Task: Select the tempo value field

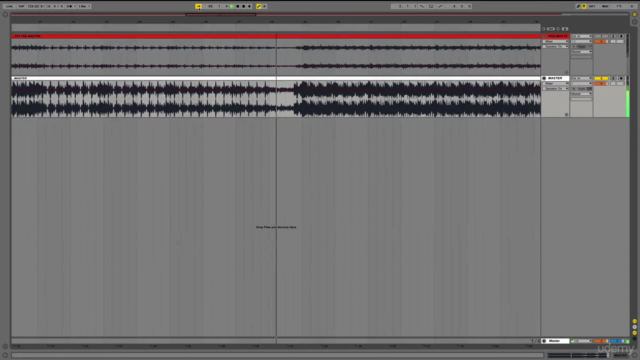Action: (x=33, y=7)
